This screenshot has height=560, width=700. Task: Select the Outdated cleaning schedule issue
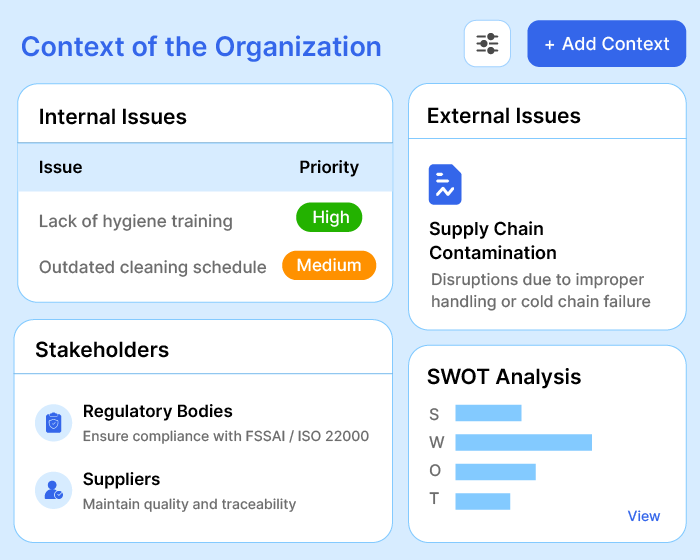pyautogui.click(x=152, y=267)
